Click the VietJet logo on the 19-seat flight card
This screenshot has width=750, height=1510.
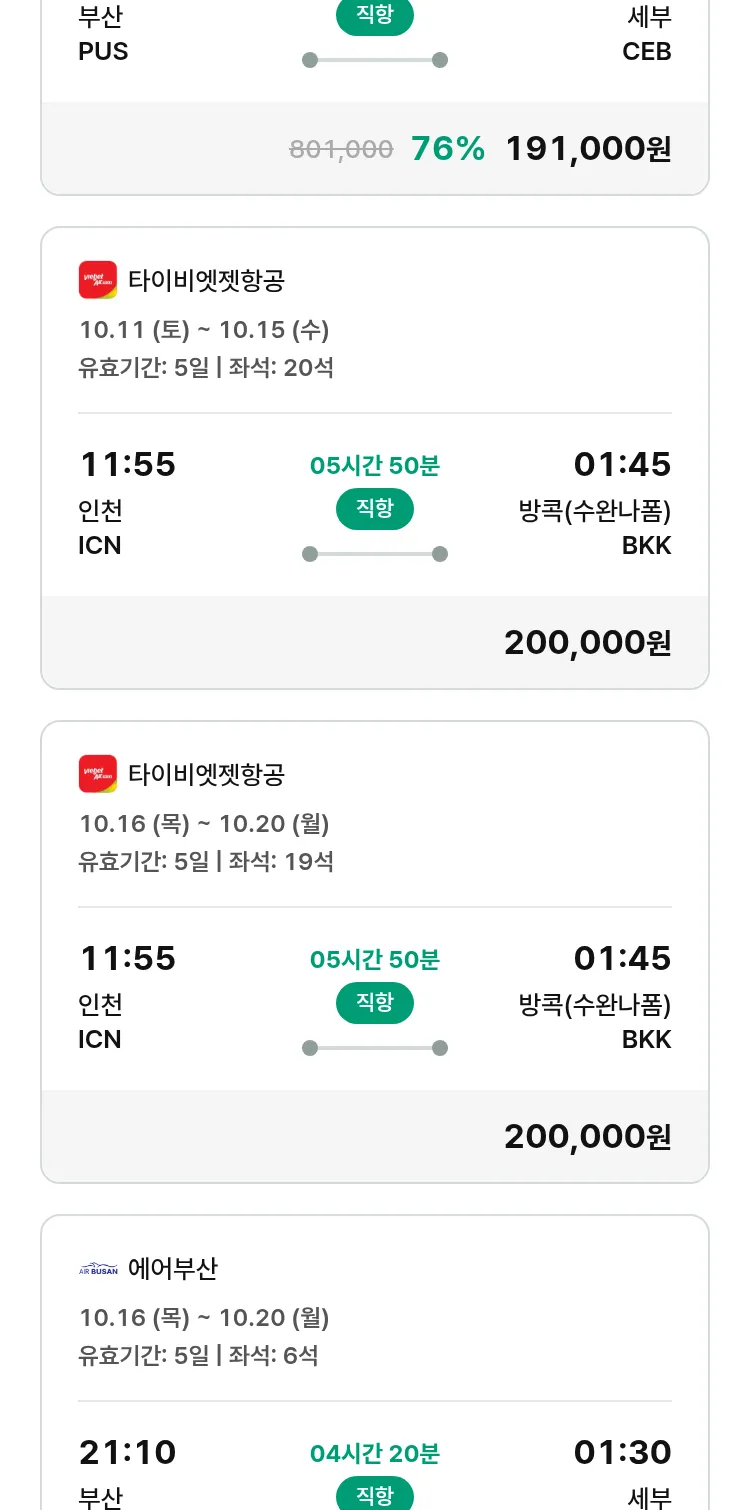click(x=98, y=774)
